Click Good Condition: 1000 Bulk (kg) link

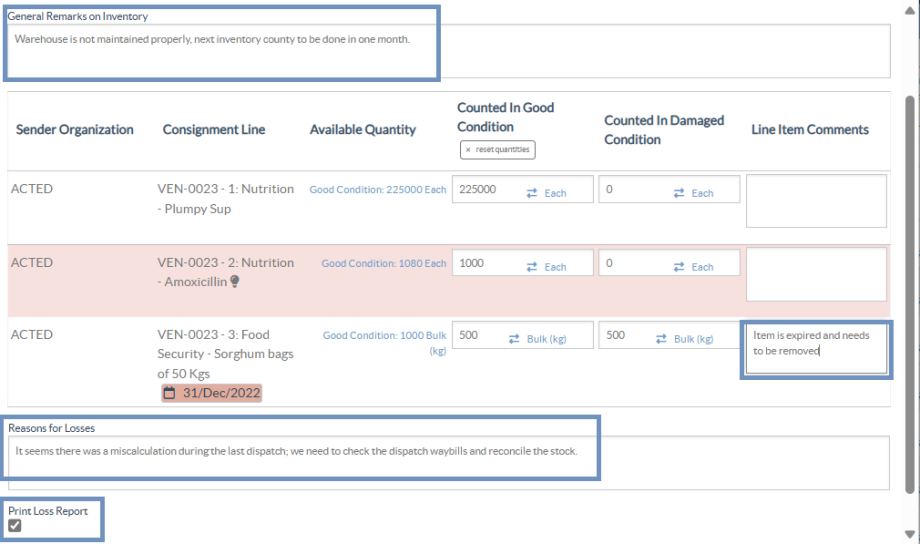384,343
